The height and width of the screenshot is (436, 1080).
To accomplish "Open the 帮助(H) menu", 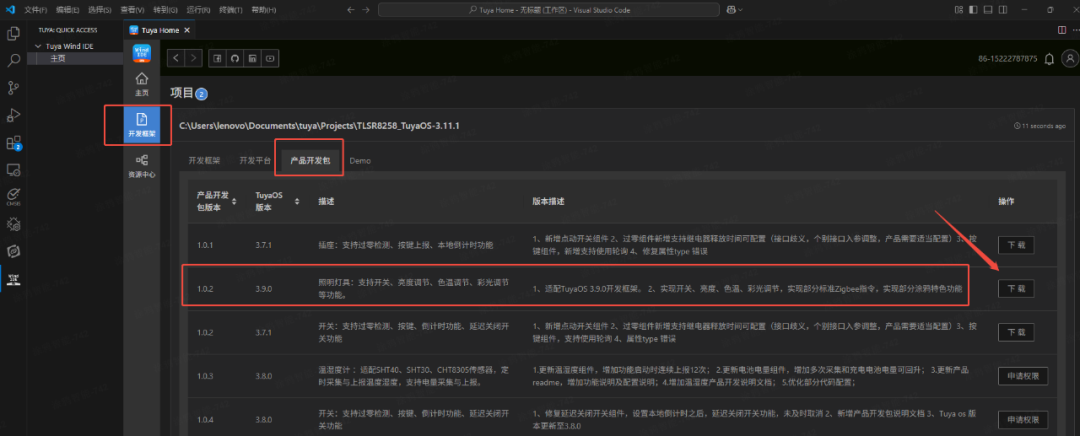I will point(263,10).
